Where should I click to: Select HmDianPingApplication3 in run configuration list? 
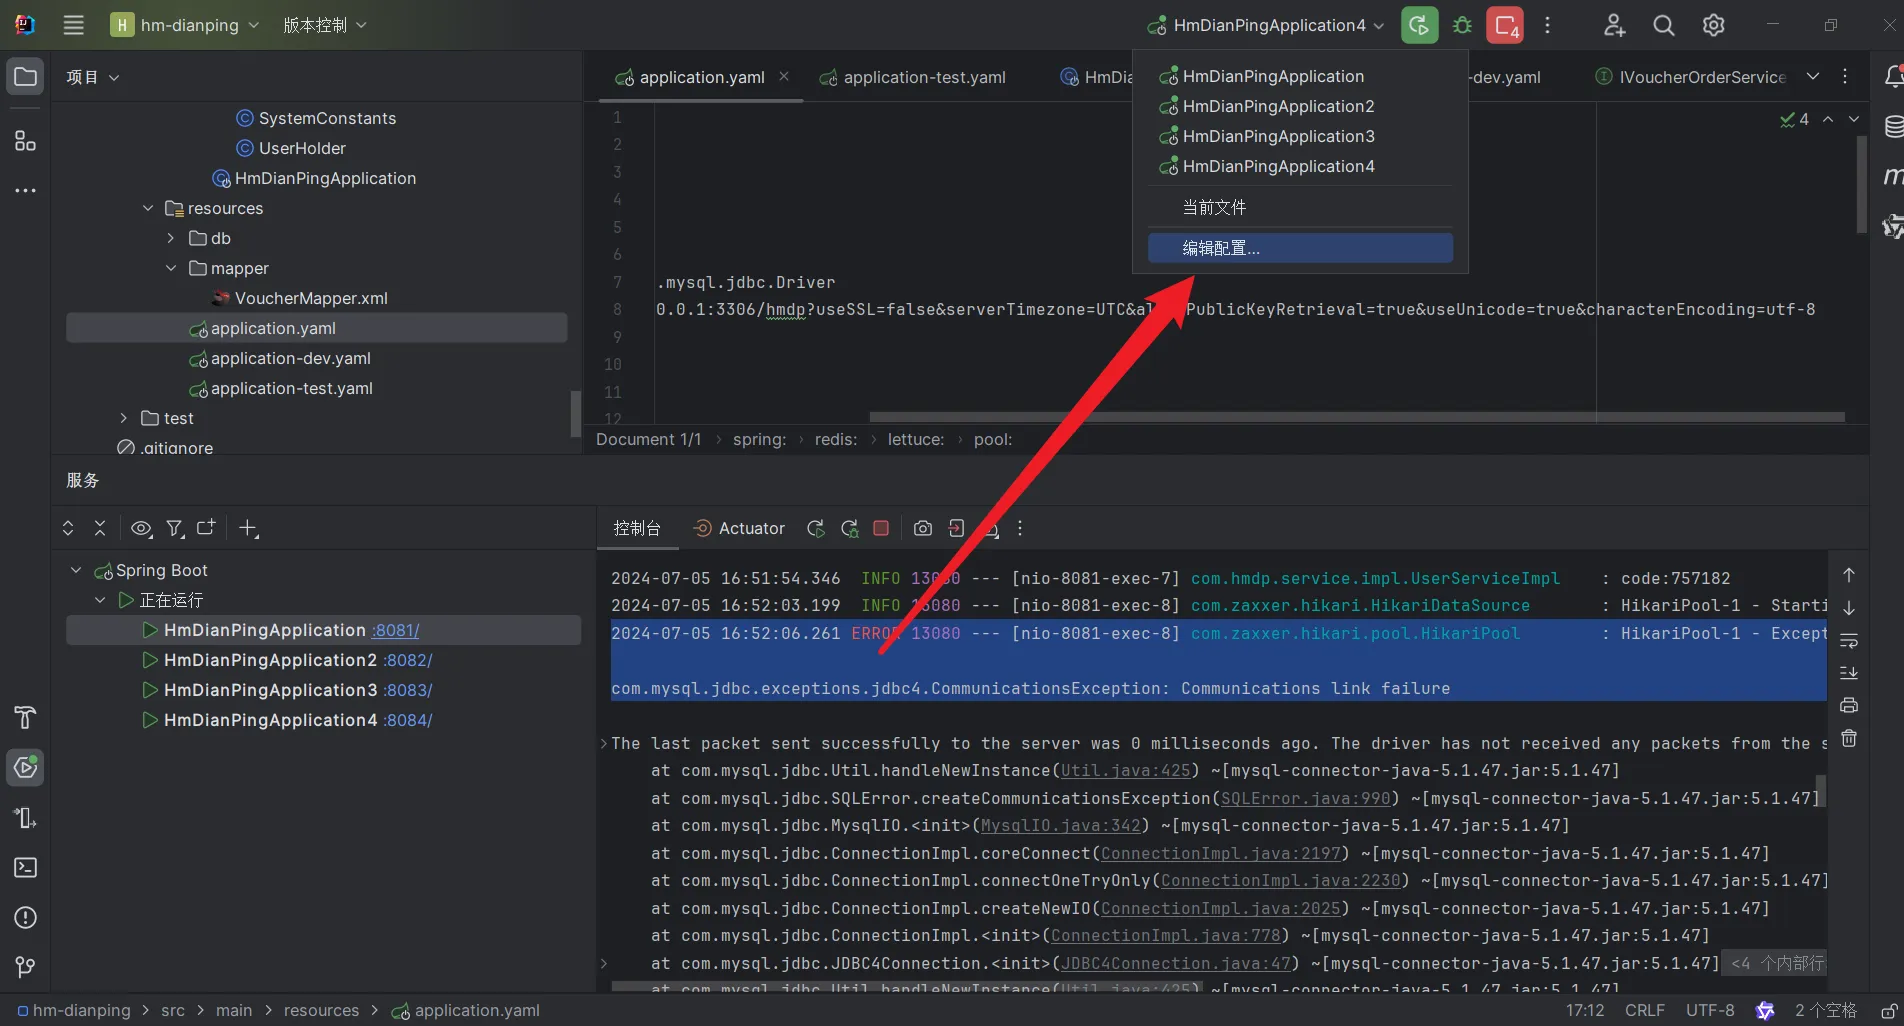click(1300, 136)
